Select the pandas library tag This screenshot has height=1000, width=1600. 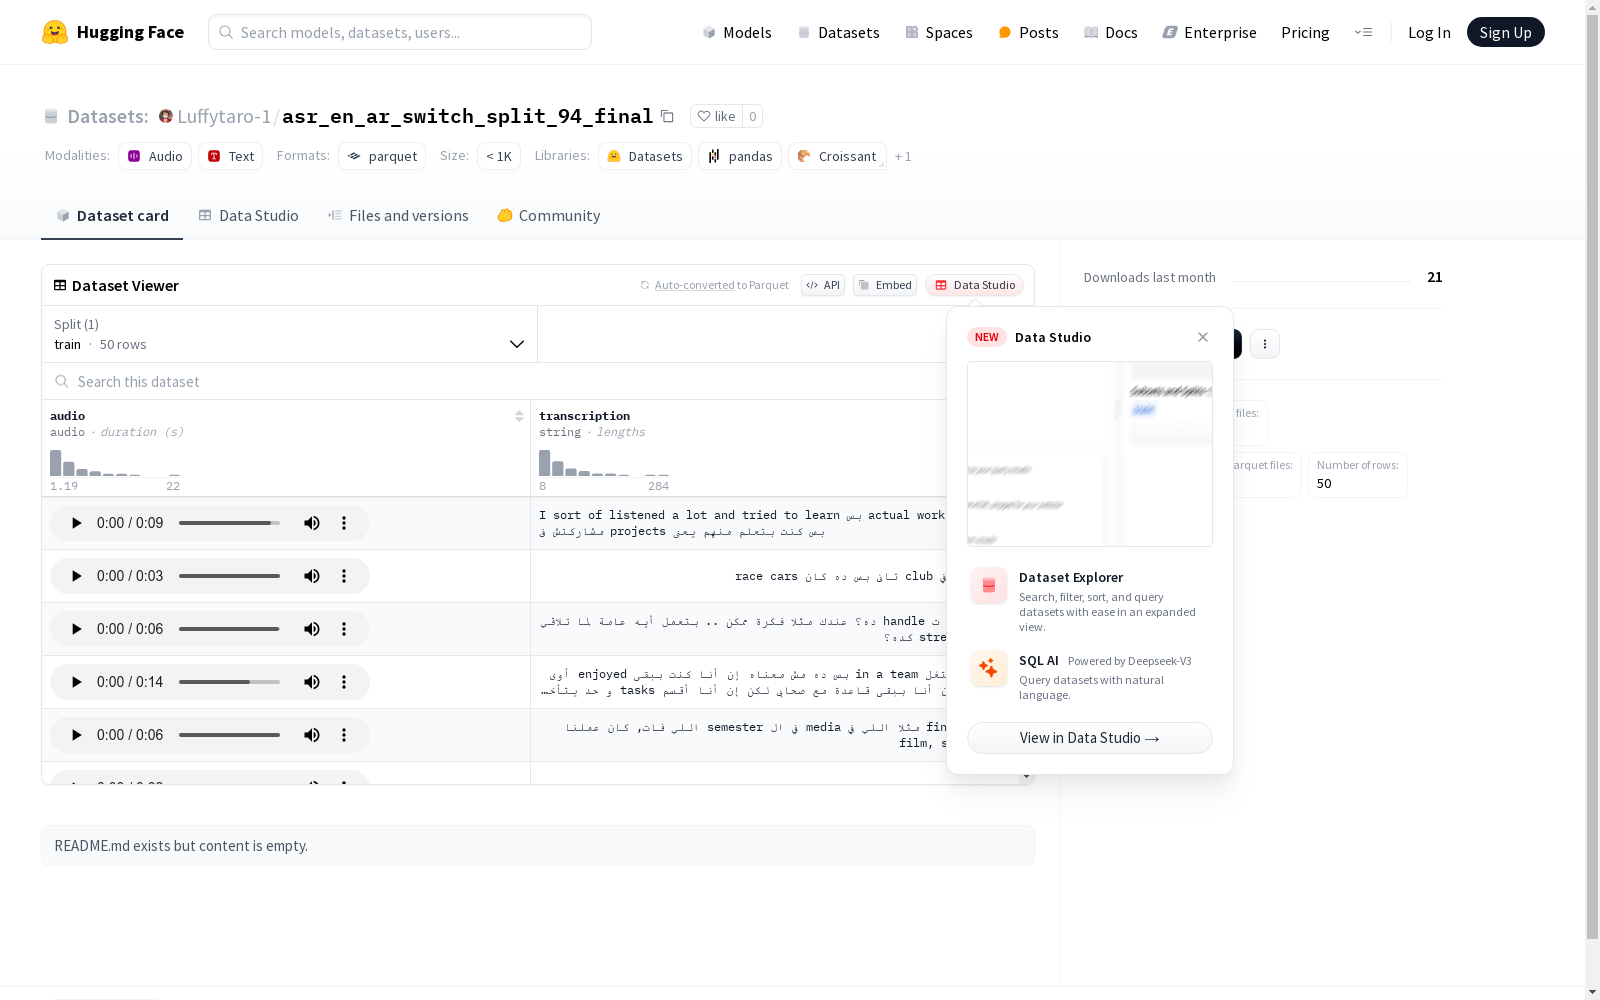pyautogui.click(x=740, y=156)
